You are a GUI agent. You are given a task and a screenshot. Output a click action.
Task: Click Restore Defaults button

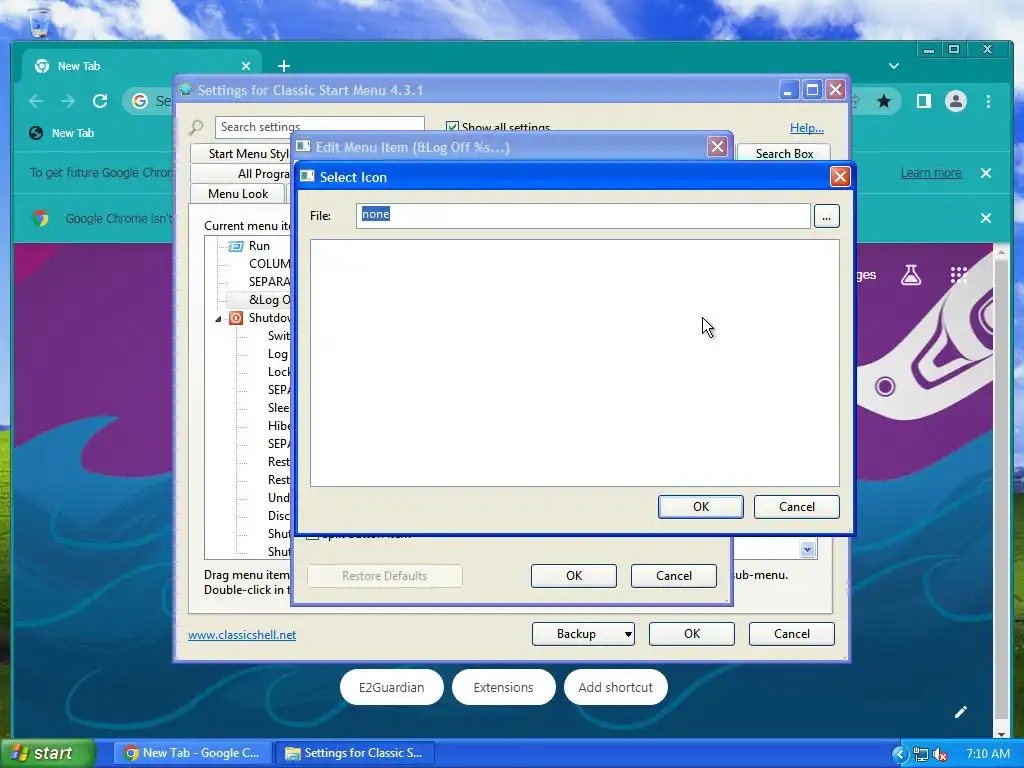(x=385, y=576)
